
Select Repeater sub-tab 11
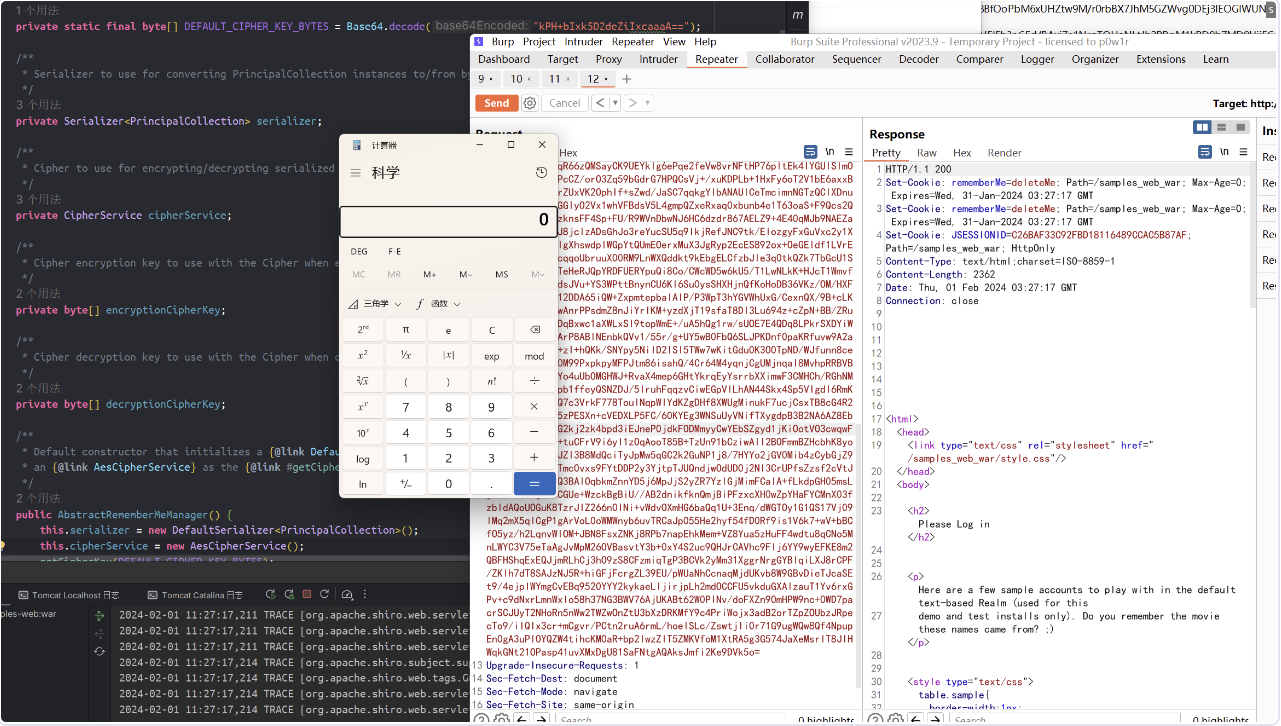click(x=559, y=79)
